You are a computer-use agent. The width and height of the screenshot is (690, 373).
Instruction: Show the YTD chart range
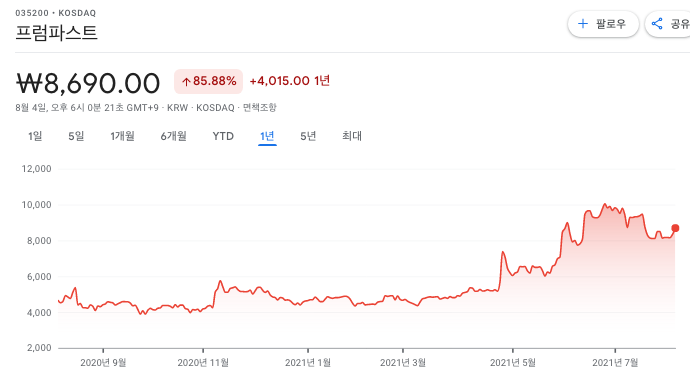223,136
